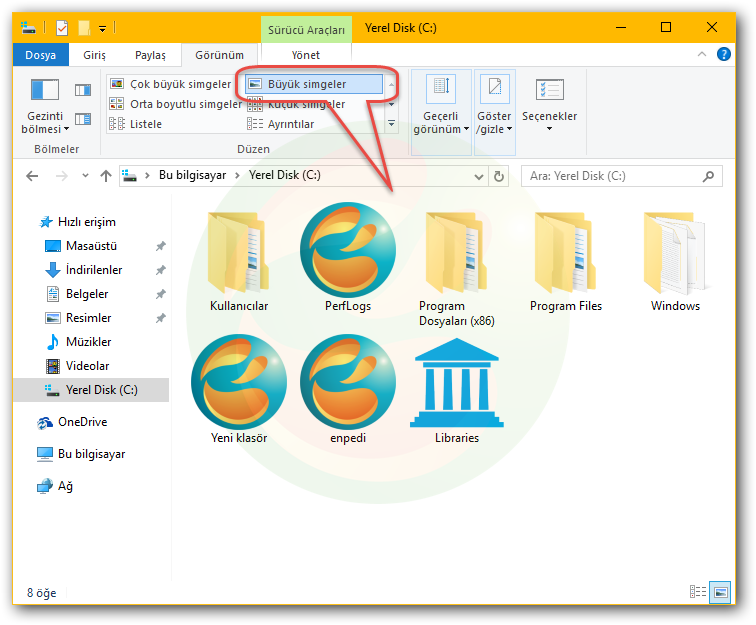Image resolution: width=756 pixels, height=625 pixels.
Task: Go back with the left arrow
Action: pyautogui.click(x=32, y=176)
